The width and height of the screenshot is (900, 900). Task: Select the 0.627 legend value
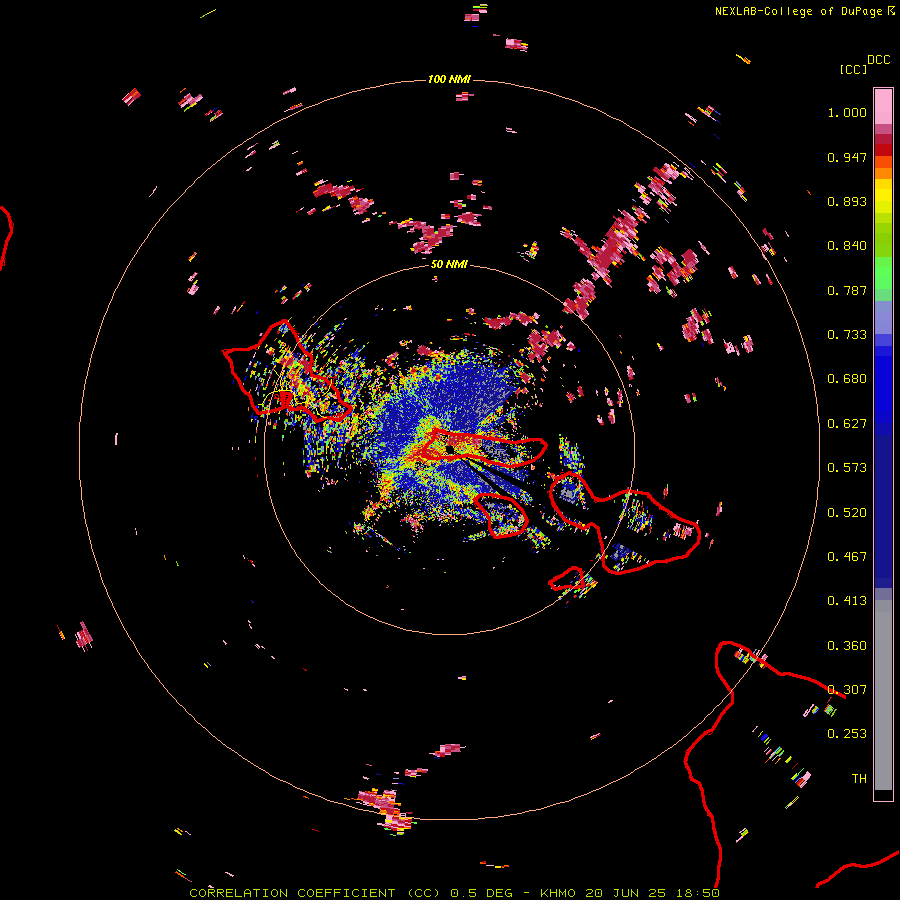847,424
